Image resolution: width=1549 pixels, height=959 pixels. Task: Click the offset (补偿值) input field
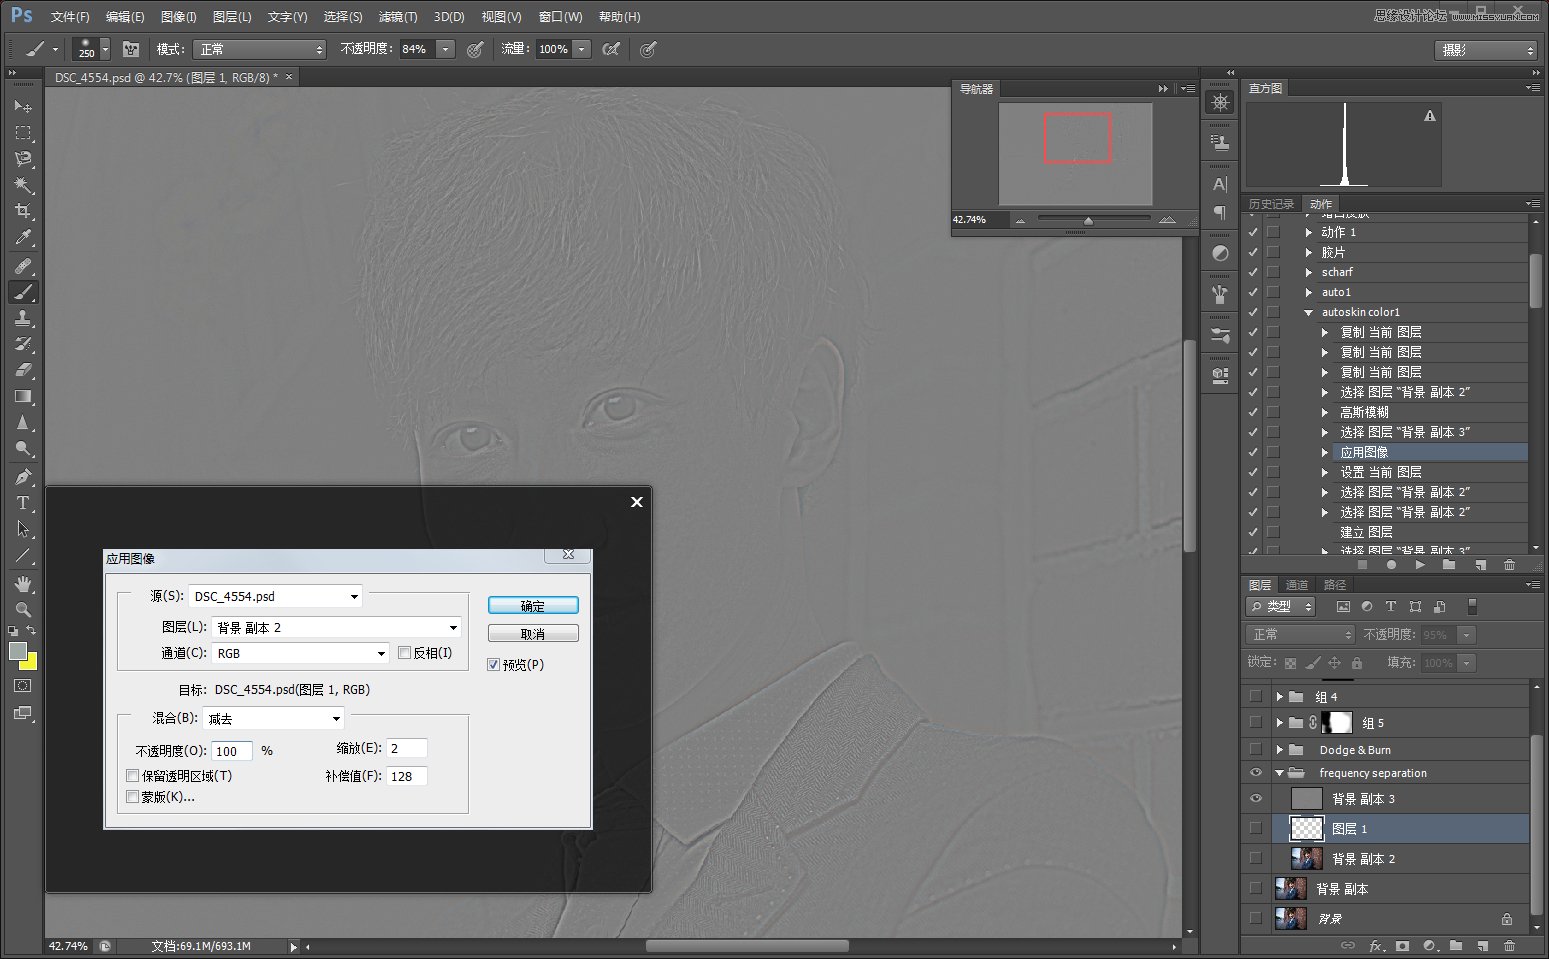pos(407,776)
